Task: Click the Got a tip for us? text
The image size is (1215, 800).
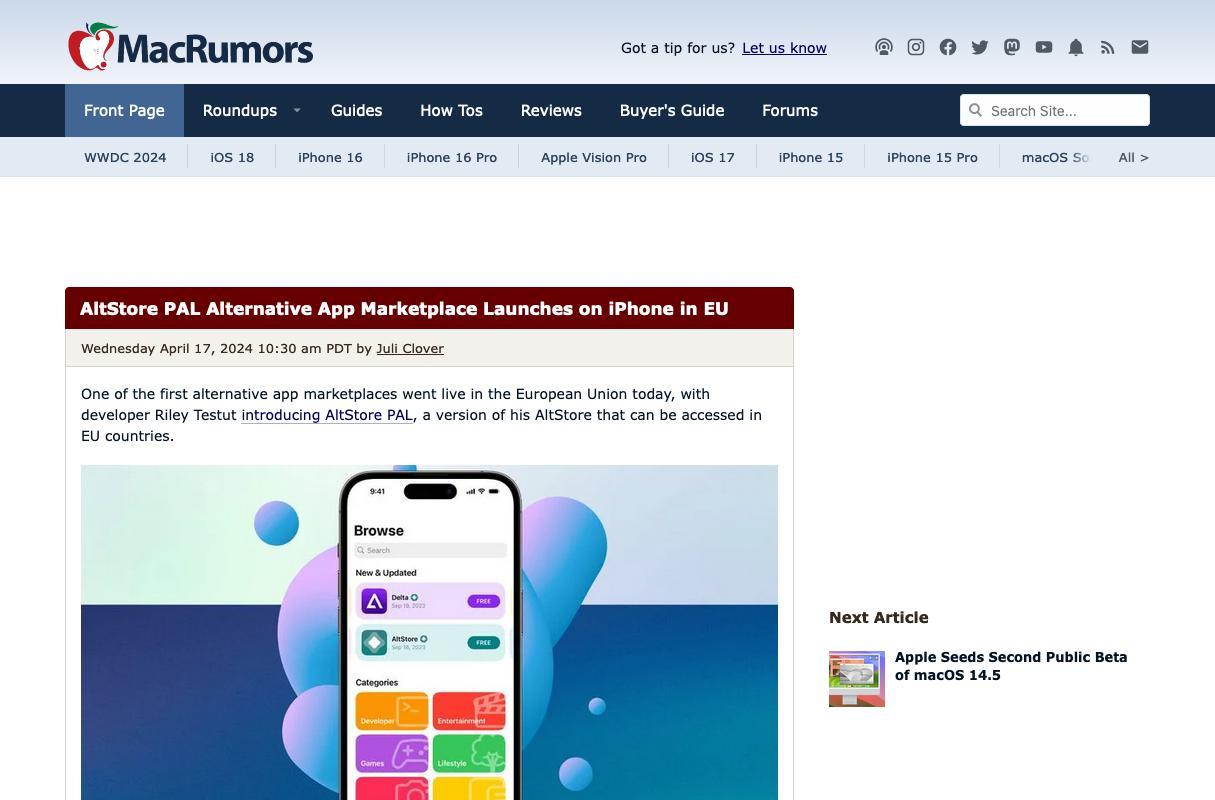Action: click(678, 48)
